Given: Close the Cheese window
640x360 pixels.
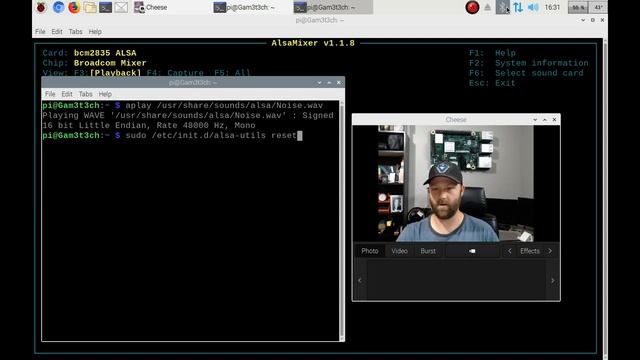Looking at the screenshot, I should point(554,120).
